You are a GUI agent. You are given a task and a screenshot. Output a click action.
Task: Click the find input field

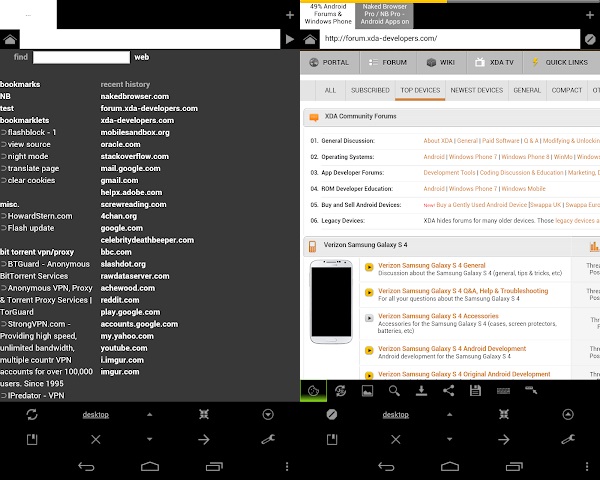pos(81,57)
